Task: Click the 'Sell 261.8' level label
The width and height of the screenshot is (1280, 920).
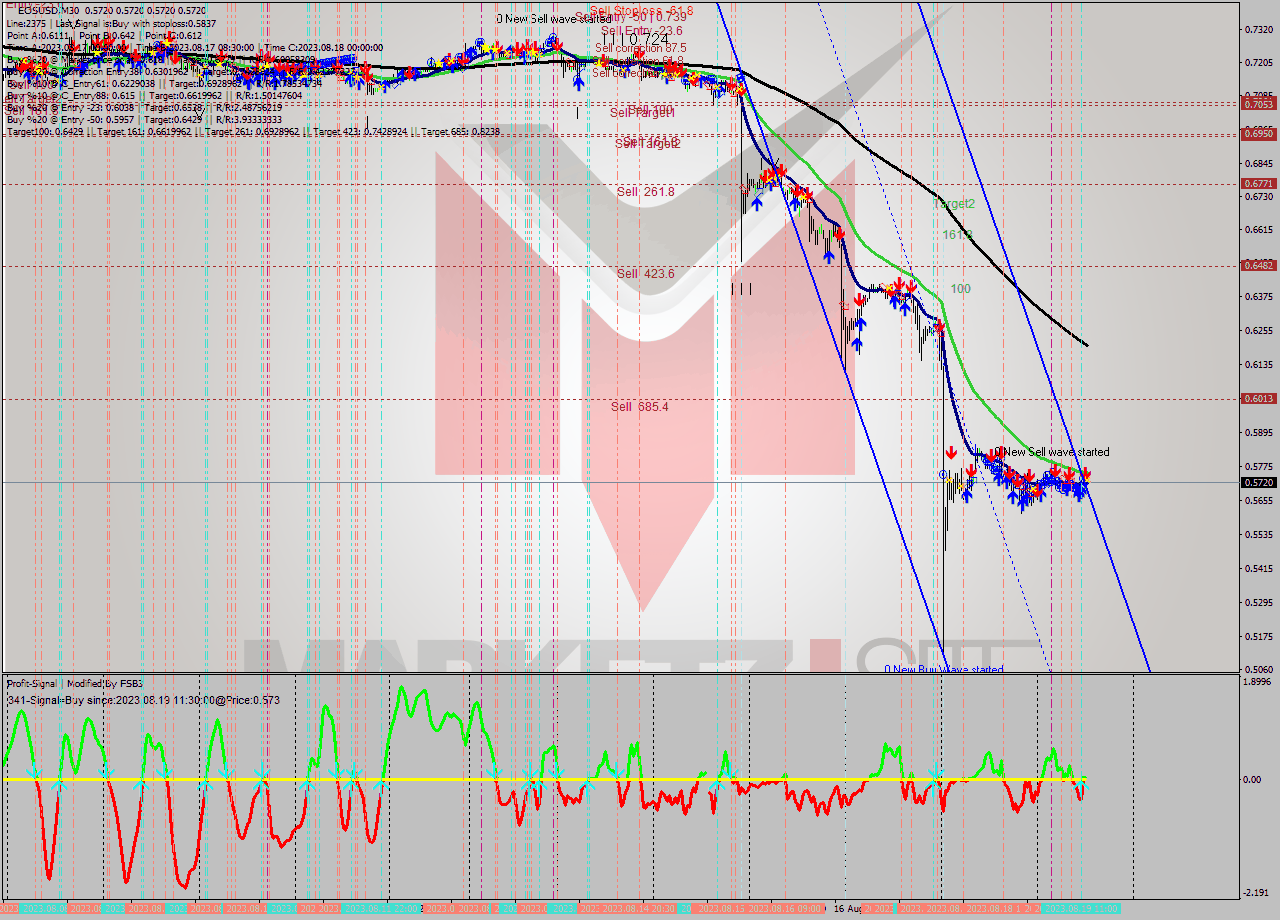Action: pyautogui.click(x=645, y=191)
